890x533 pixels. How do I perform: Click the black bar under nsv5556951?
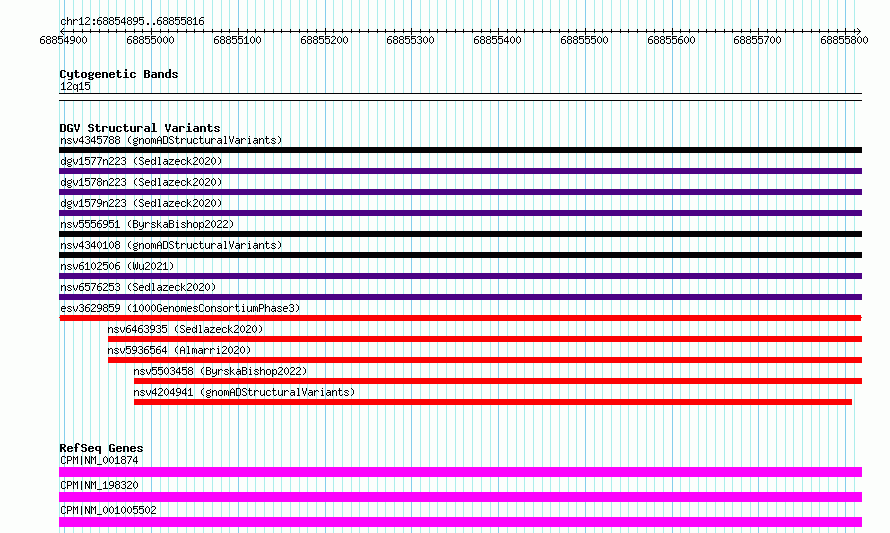(x=460, y=234)
